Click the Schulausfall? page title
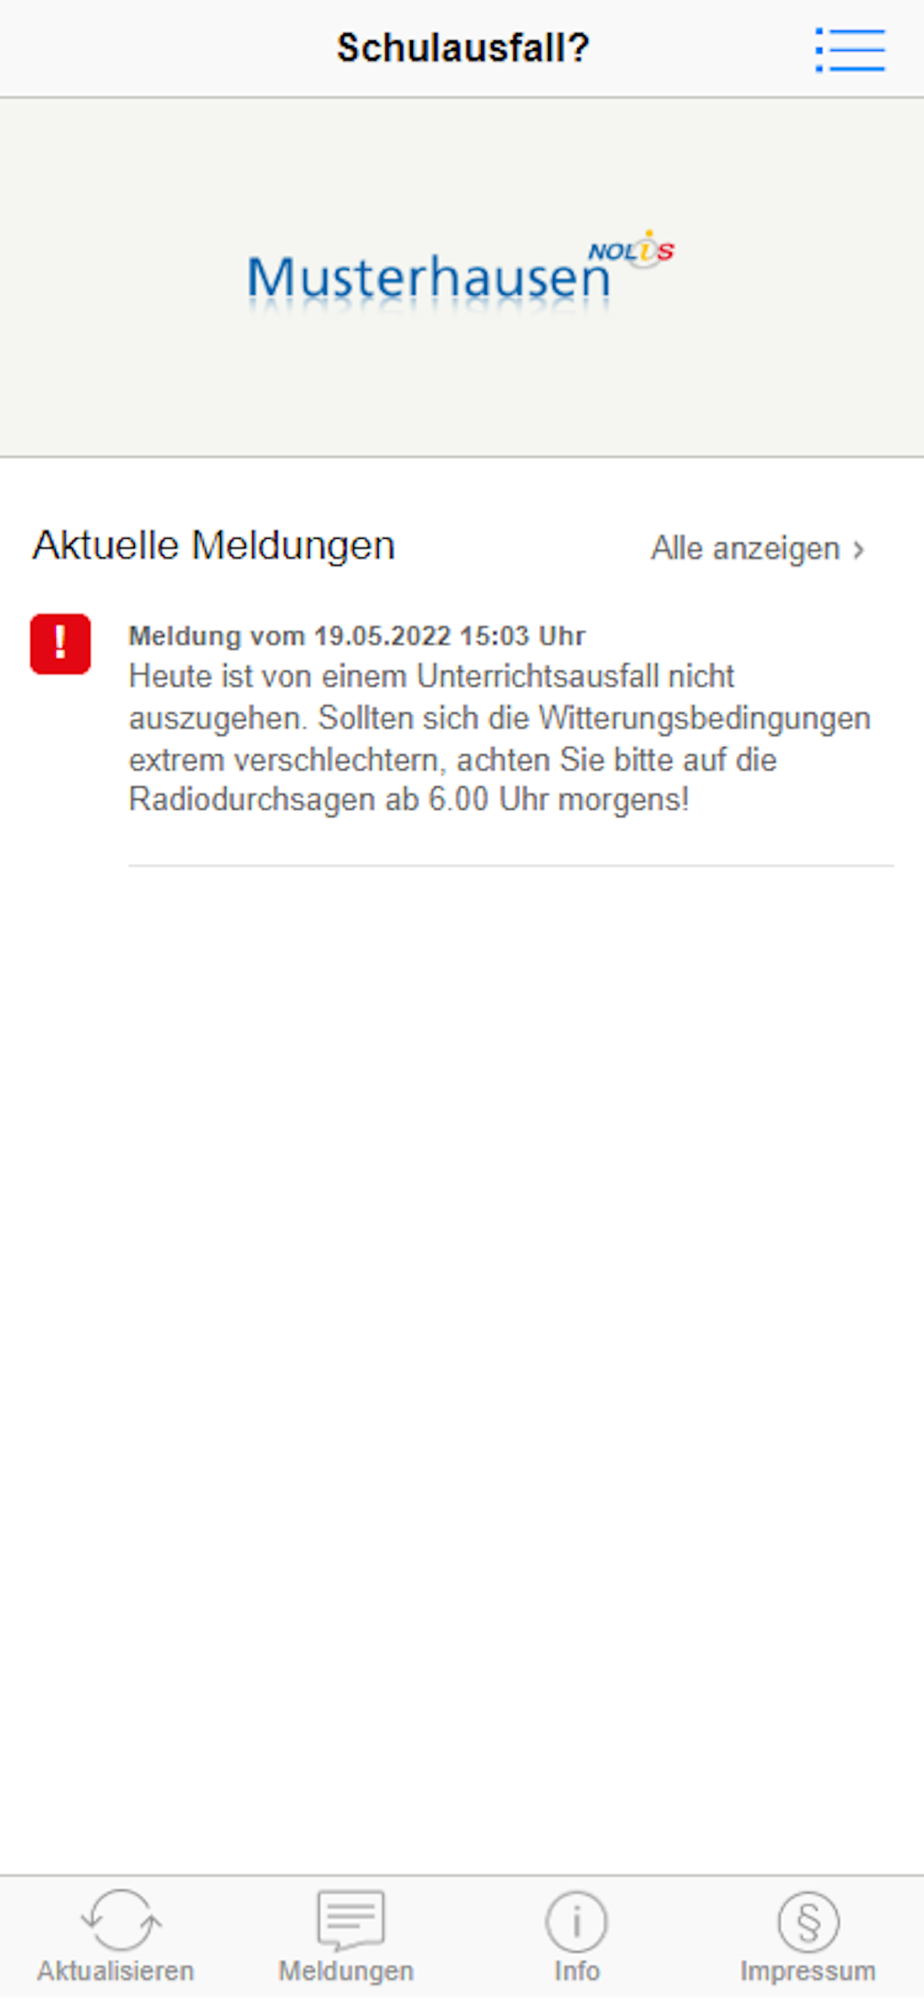 [x=463, y=48]
